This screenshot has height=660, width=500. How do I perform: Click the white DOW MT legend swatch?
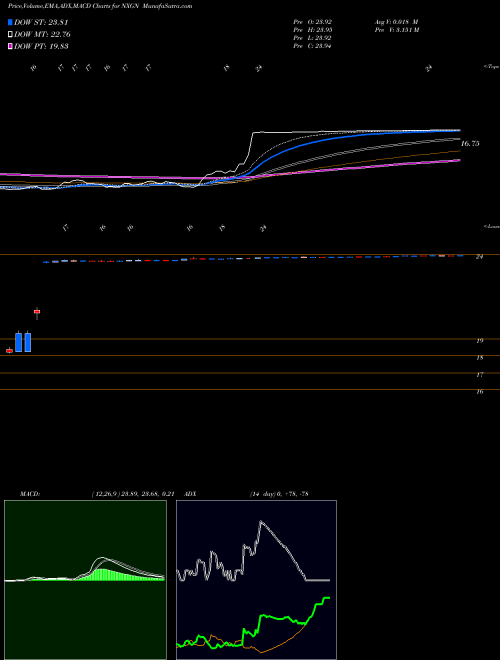(x=10, y=35)
